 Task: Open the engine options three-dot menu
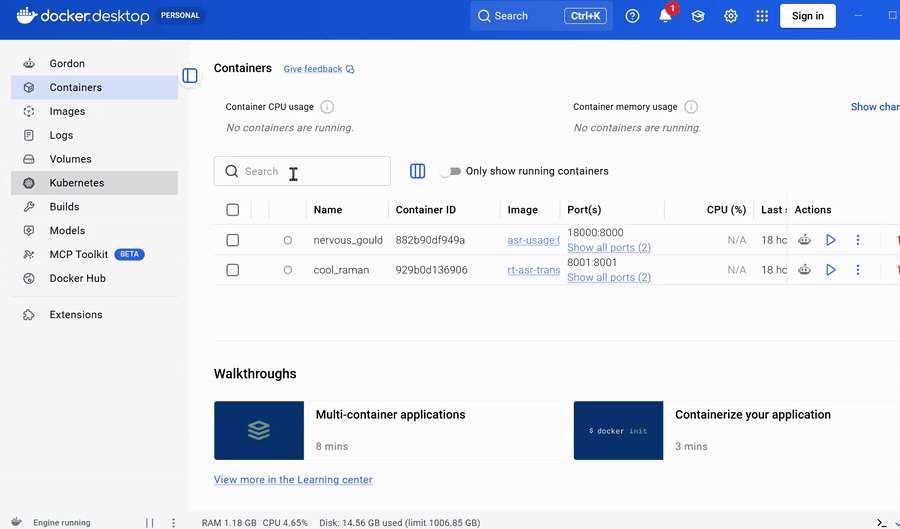(x=173, y=523)
